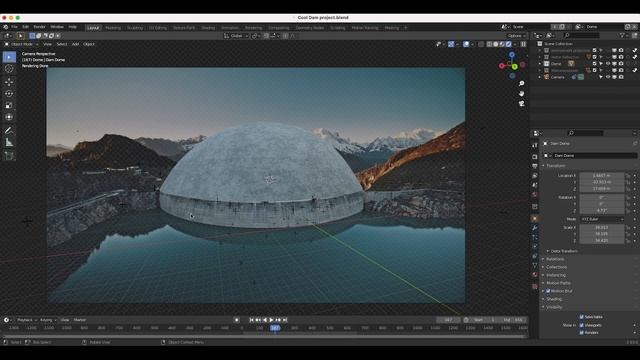The image size is (640, 360).
Task: Expand the Collections panel
Action: pos(556,267)
